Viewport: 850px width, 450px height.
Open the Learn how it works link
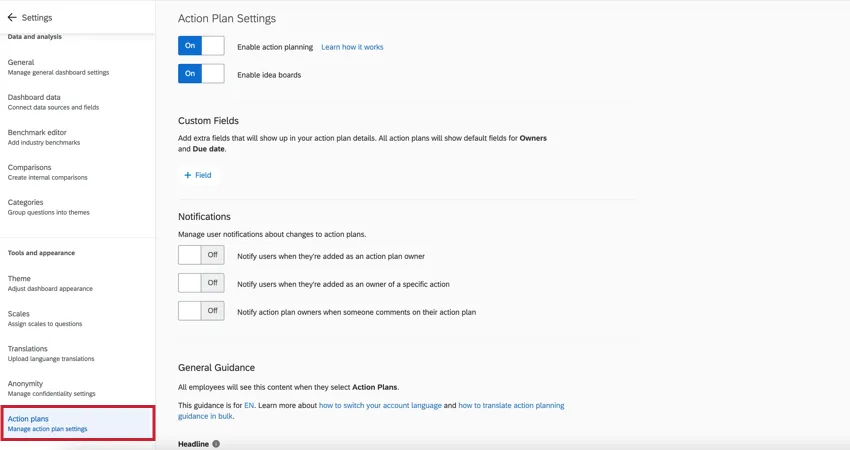pos(352,47)
